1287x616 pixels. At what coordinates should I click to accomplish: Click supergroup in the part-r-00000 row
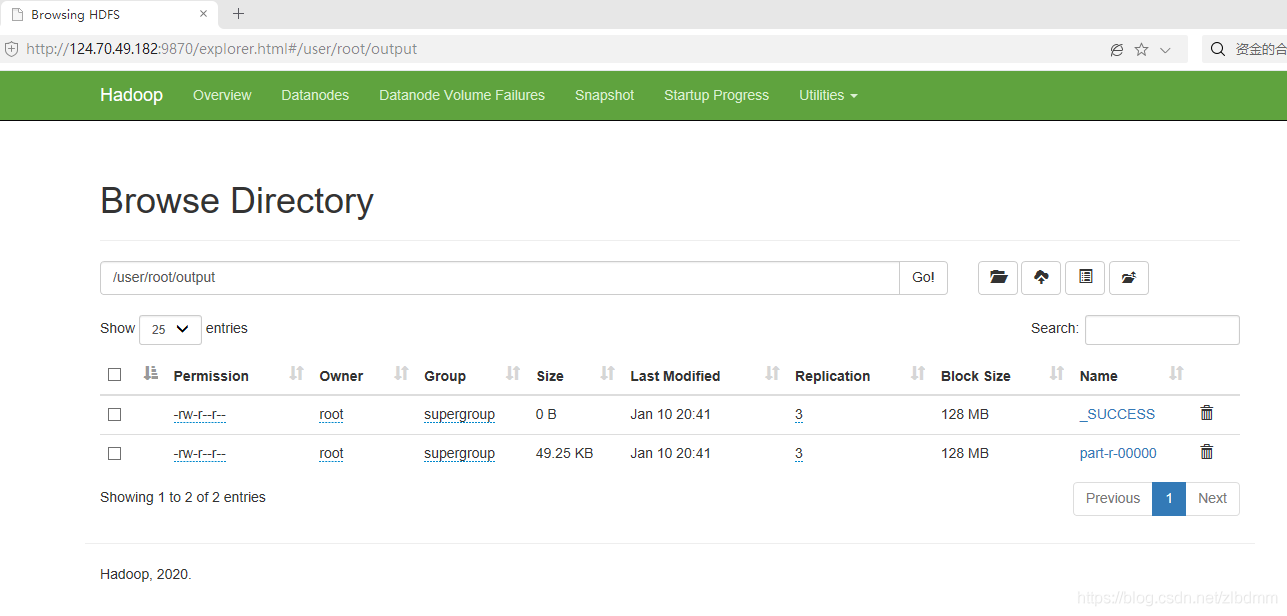[x=459, y=453]
